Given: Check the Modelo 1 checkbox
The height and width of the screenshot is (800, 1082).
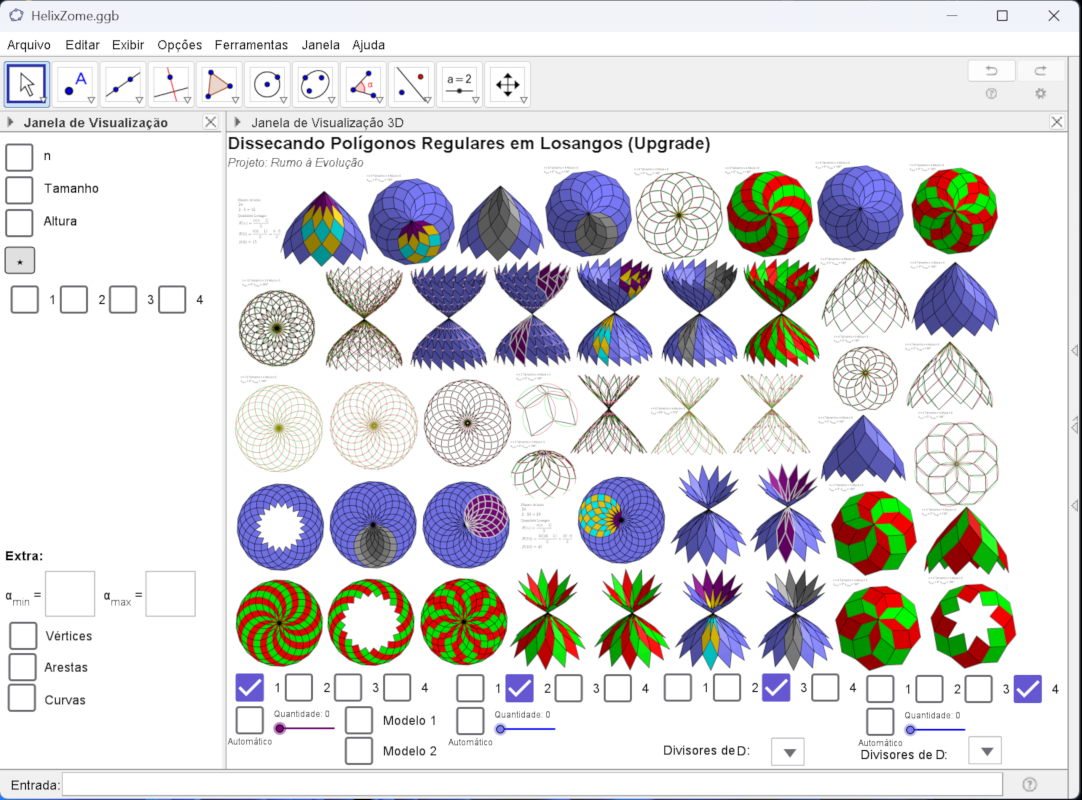Looking at the screenshot, I should coord(359,720).
